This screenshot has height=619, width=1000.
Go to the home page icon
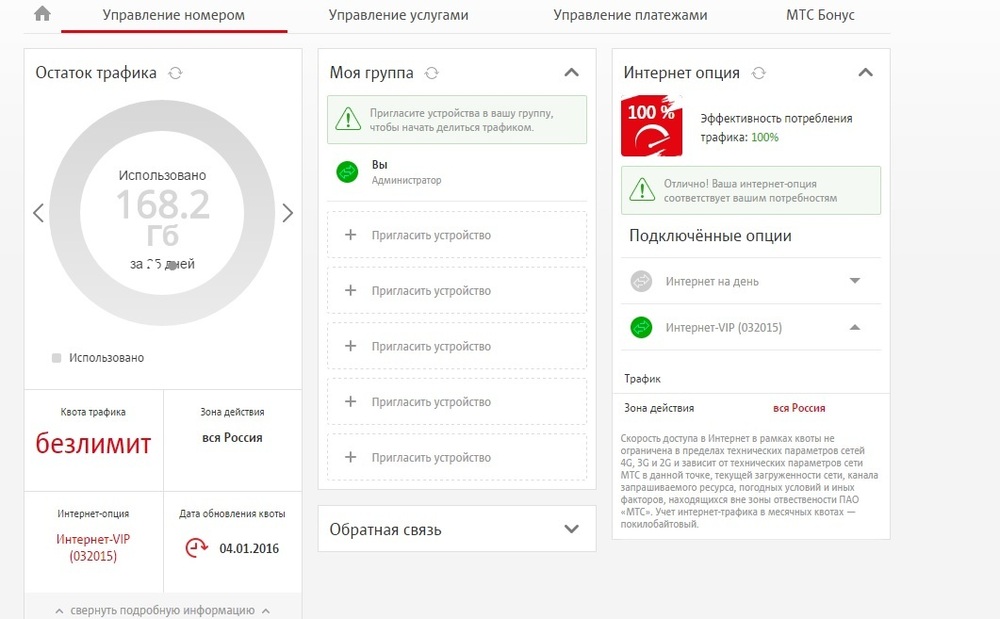42,13
